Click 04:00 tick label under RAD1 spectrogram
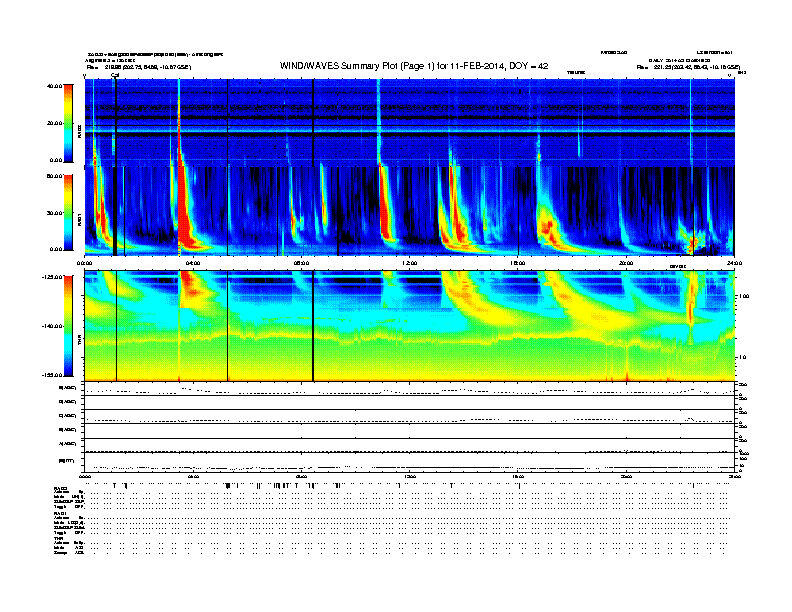792x612 pixels. [193, 263]
